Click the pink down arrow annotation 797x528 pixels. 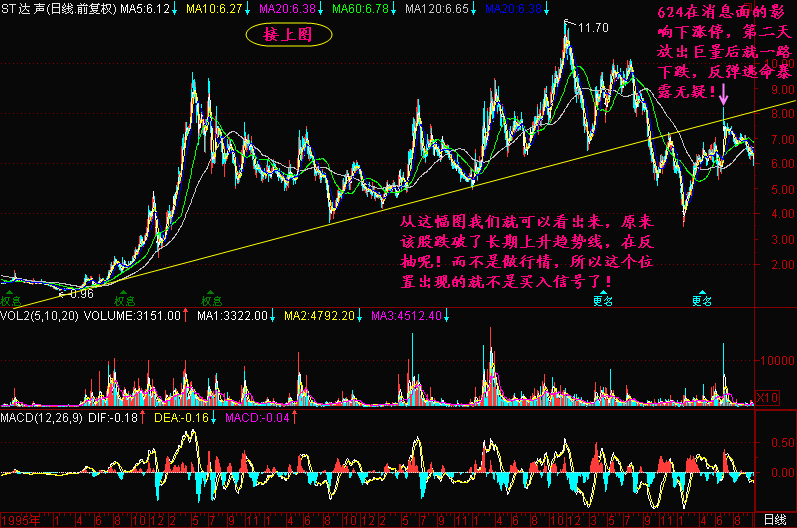(724, 95)
